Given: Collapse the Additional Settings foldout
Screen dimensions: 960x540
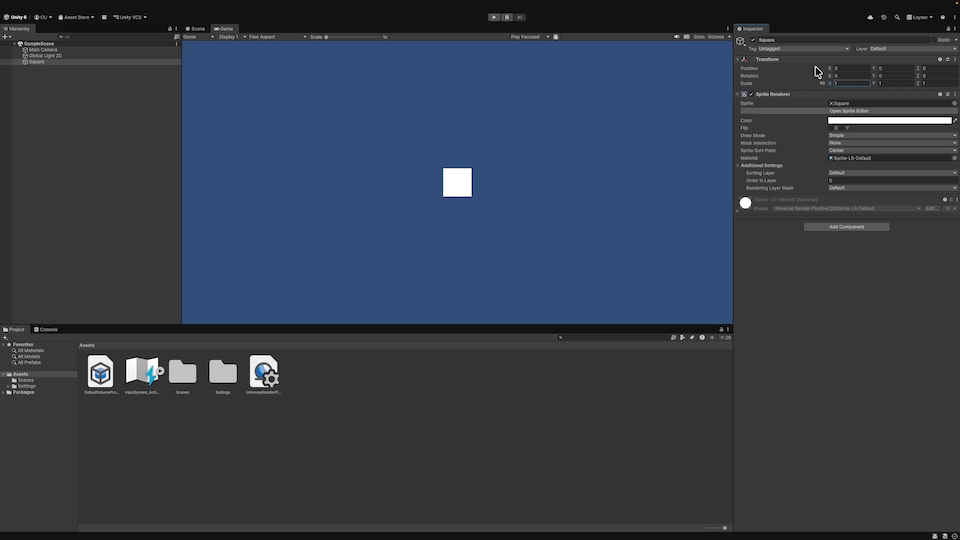Looking at the screenshot, I should tap(738, 165).
